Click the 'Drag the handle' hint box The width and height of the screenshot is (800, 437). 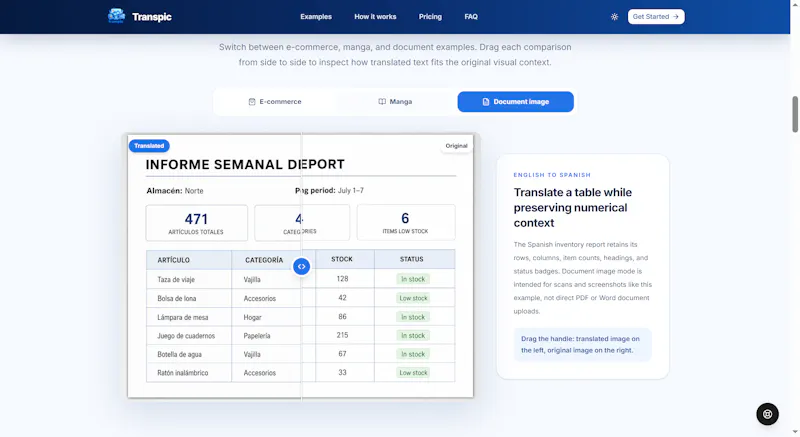pyautogui.click(x=582, y=345)
